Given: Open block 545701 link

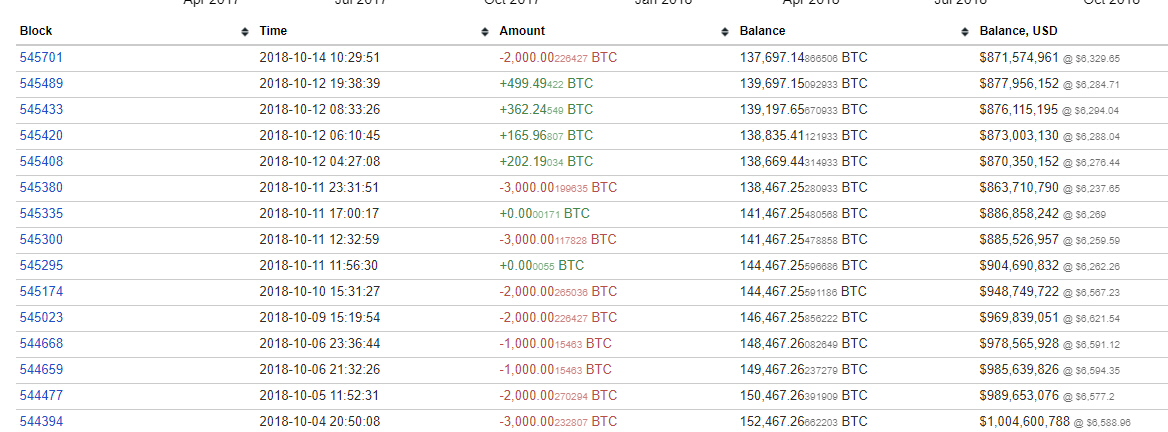Looking at the screenshot, I should tap(41, 58).
